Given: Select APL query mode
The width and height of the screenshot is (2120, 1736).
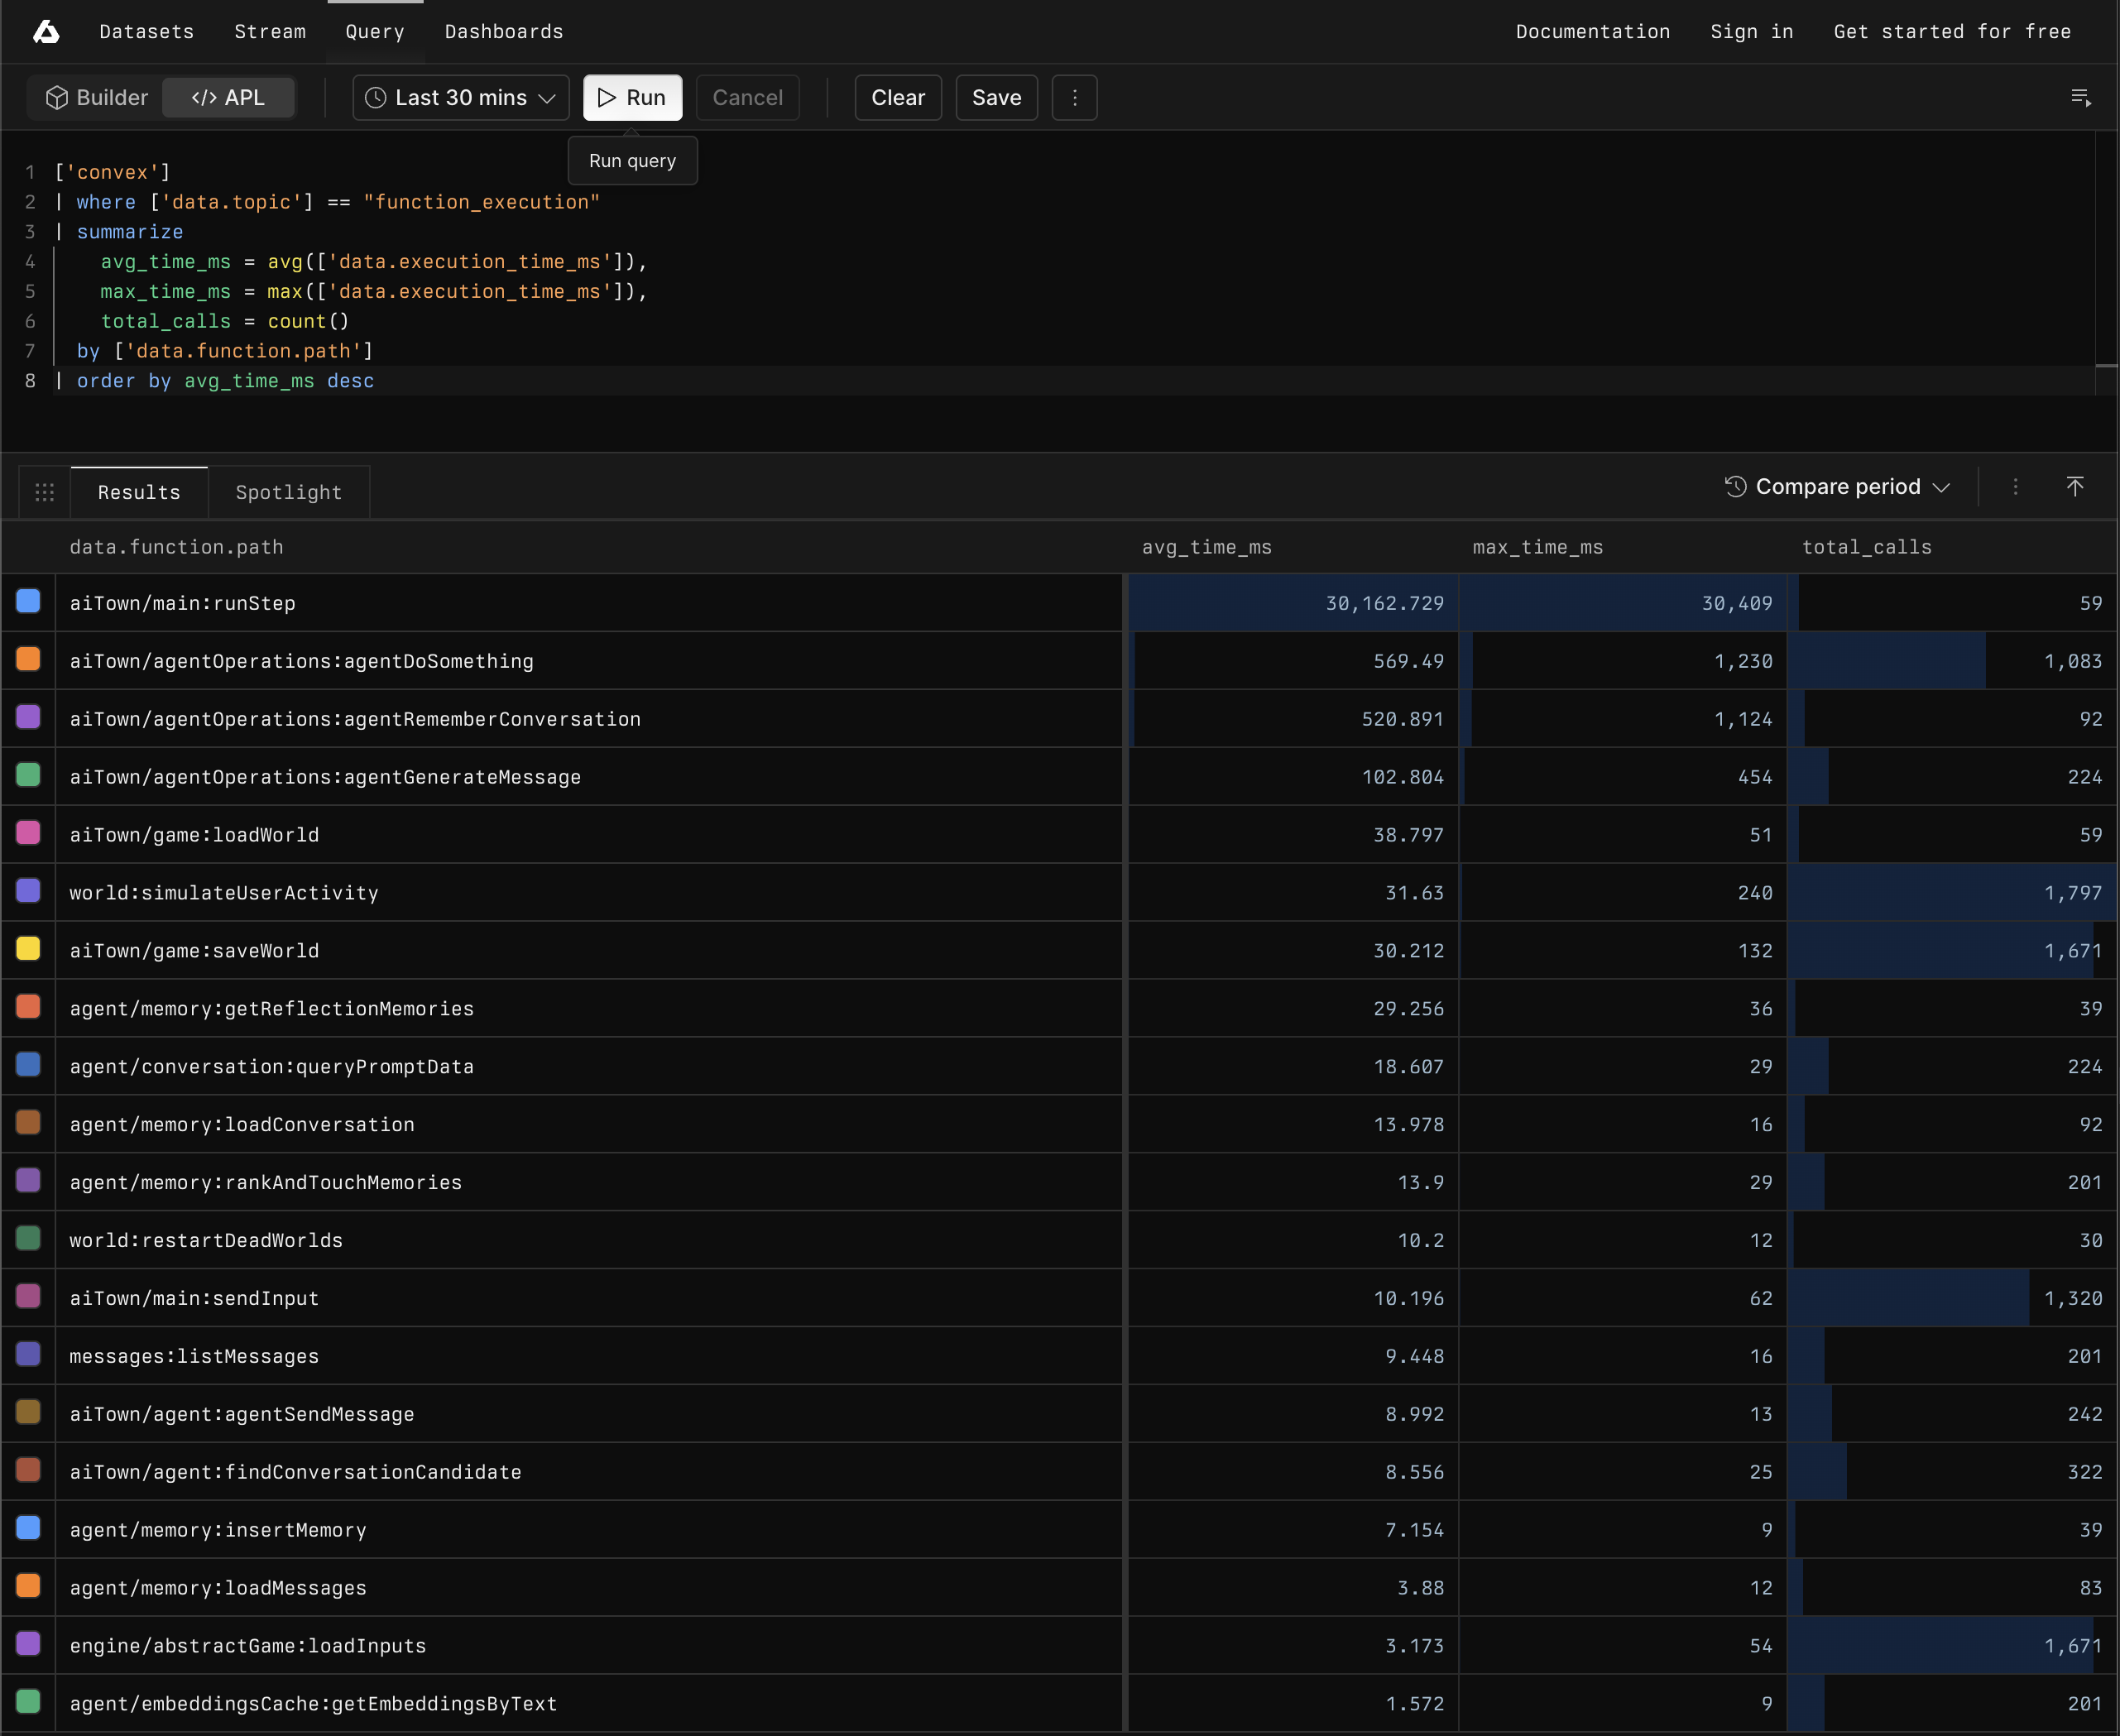Looking at the screenshot, I should 228,97.
